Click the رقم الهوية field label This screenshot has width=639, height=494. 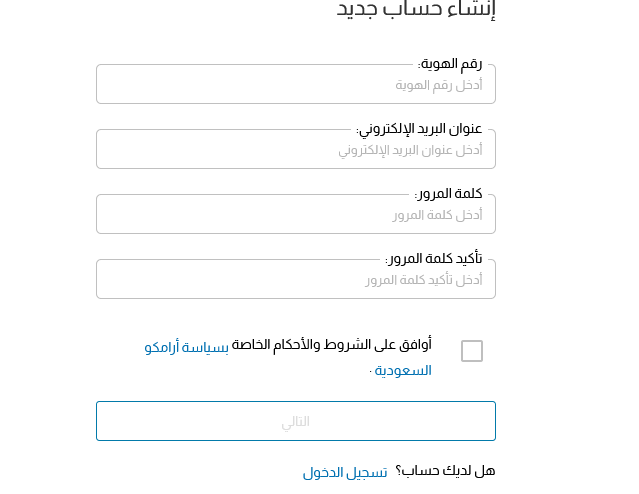(450, 64)
